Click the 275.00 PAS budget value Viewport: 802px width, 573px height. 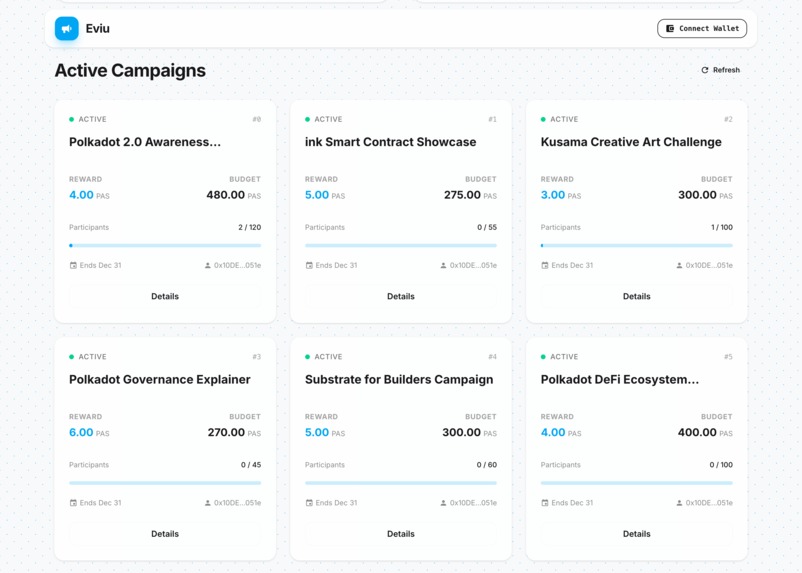(x=470, y=195)
